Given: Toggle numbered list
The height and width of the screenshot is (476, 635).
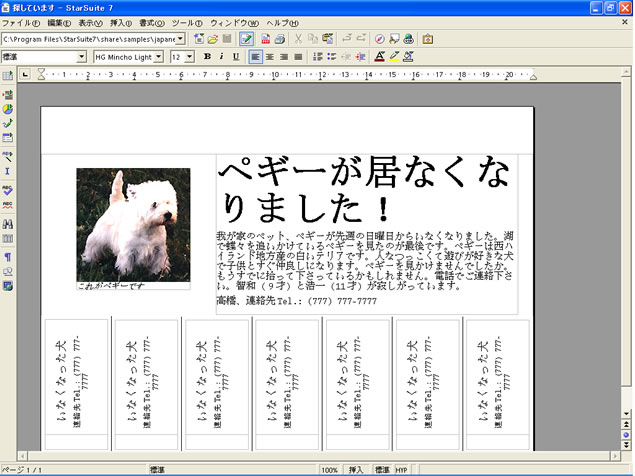Looking at the screenshot, I should coord(318,57).
